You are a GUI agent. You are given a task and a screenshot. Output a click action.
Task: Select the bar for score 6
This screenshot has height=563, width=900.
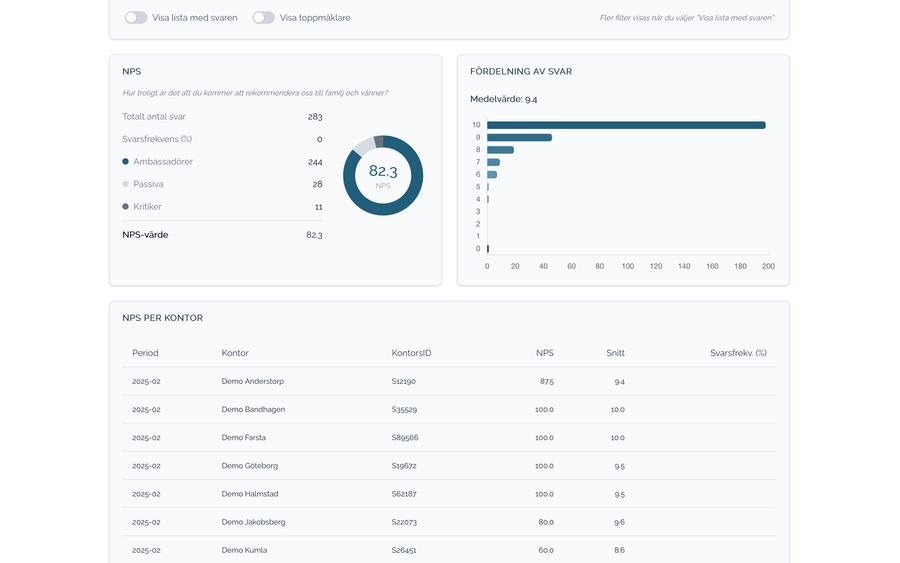pos(492,174)
